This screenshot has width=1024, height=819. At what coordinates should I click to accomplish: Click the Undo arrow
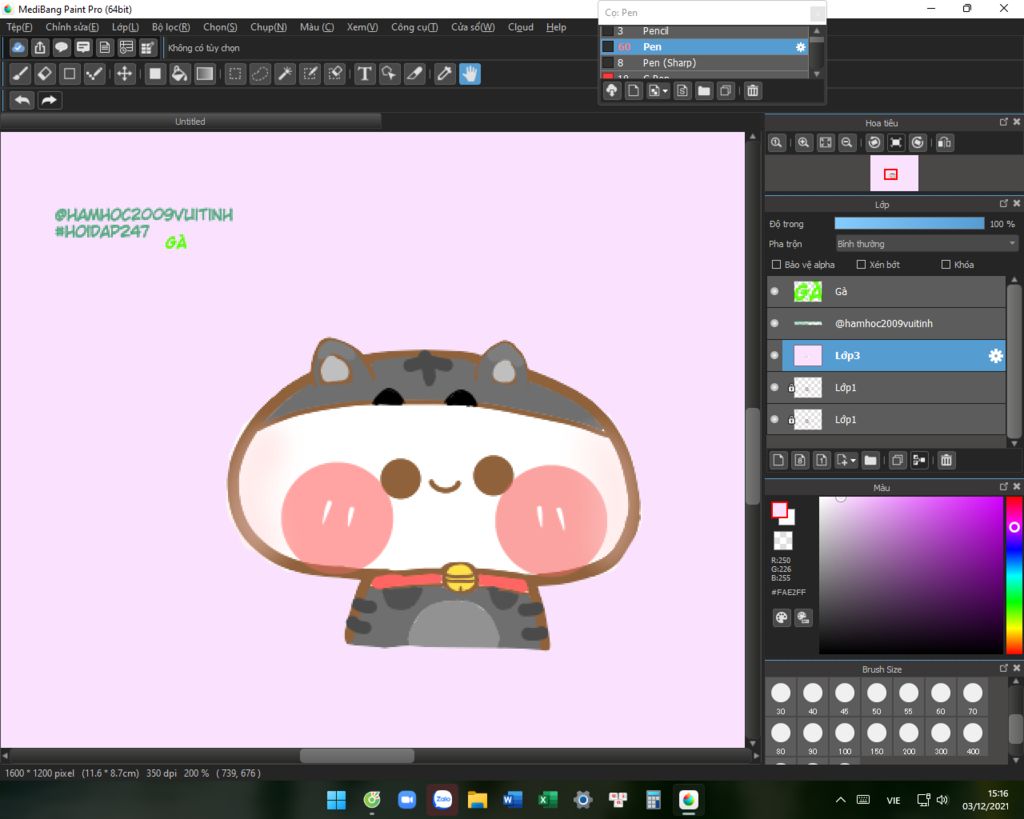point(22,101)
